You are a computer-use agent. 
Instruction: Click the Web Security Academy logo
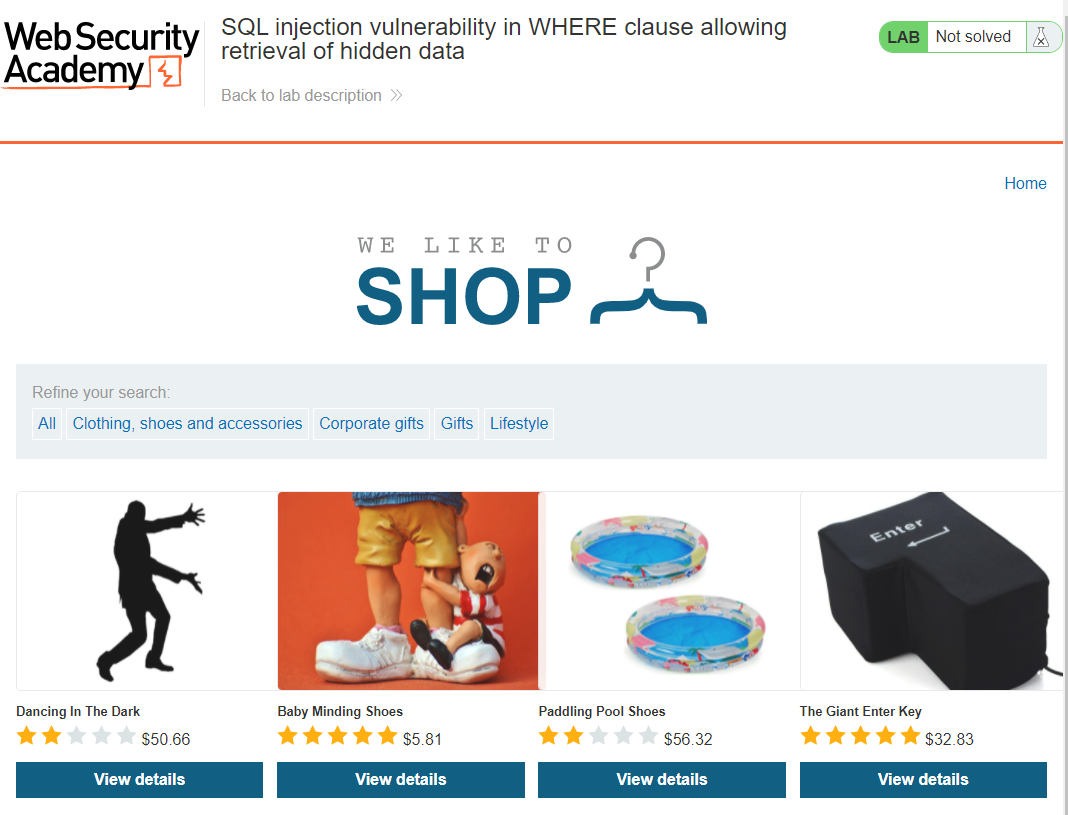pyautogui.click(x=101, y=55)
